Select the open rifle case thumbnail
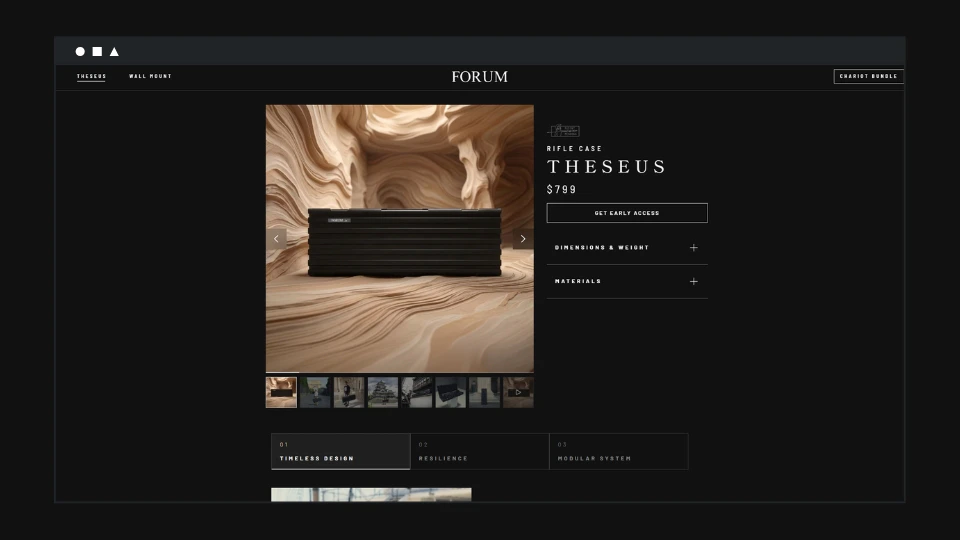Image resolution: width=960 pixels, height=540 pixels. point(451,392)
